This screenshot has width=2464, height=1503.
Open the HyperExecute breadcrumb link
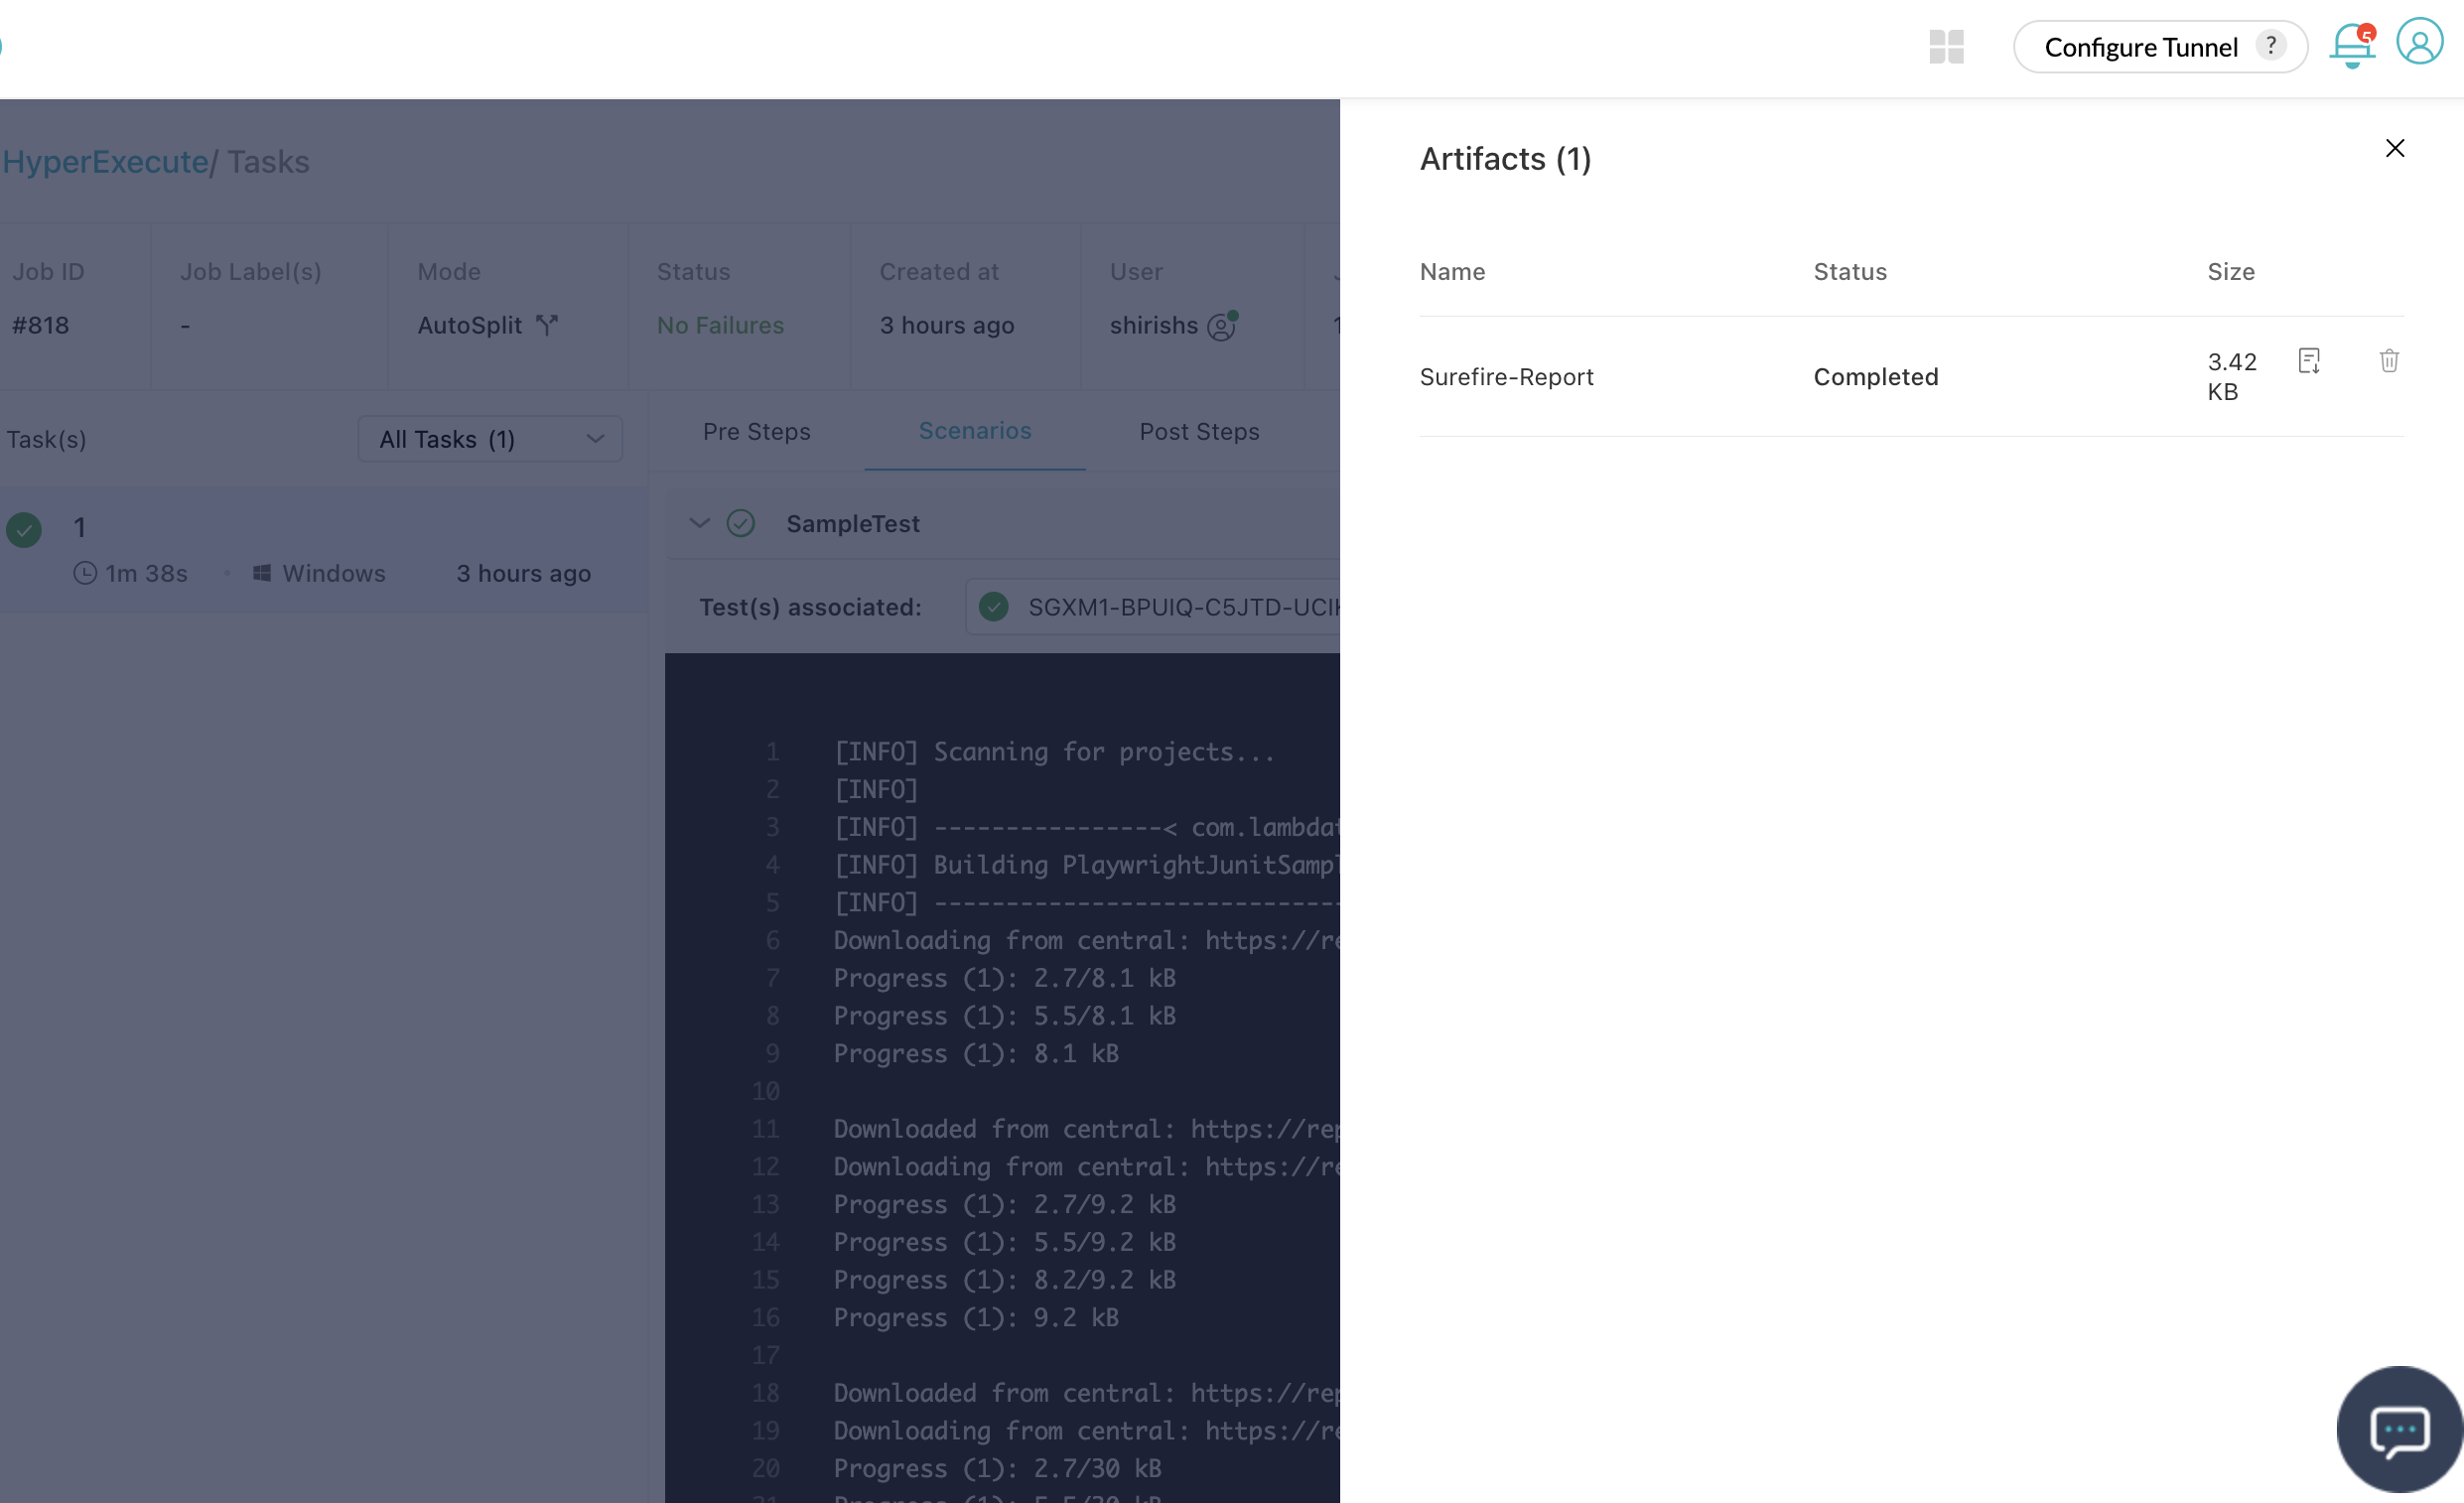(105, 162)
